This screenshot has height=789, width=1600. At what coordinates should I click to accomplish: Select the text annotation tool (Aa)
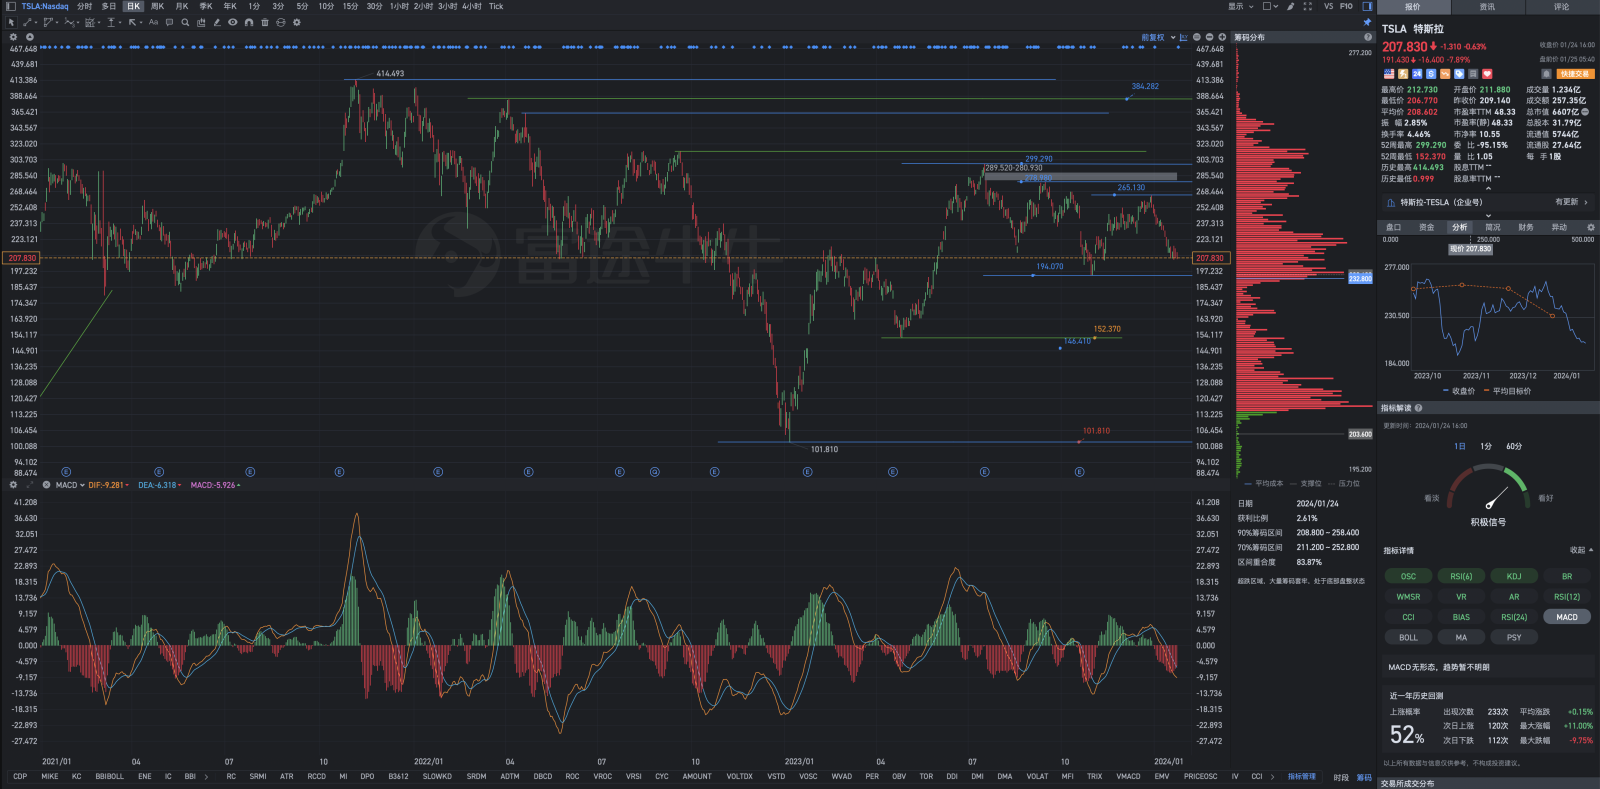pyautogui.click(x=153, y=22)
